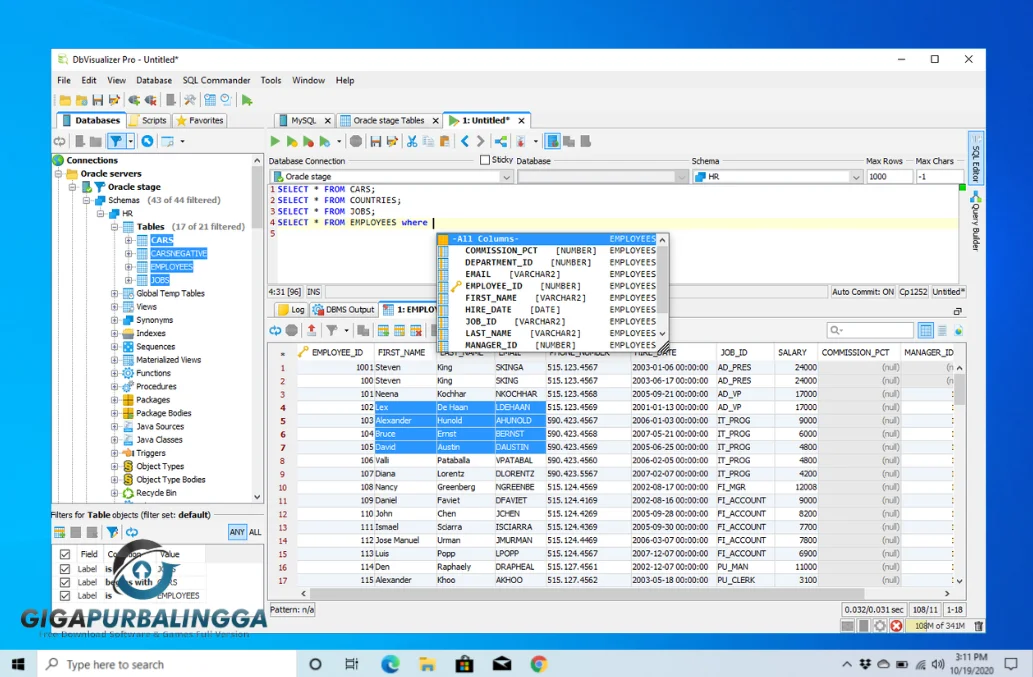Click the connect database plug icon in main toolbar
The width and height of the screenshot is (1033, 677).
point(134,100)
